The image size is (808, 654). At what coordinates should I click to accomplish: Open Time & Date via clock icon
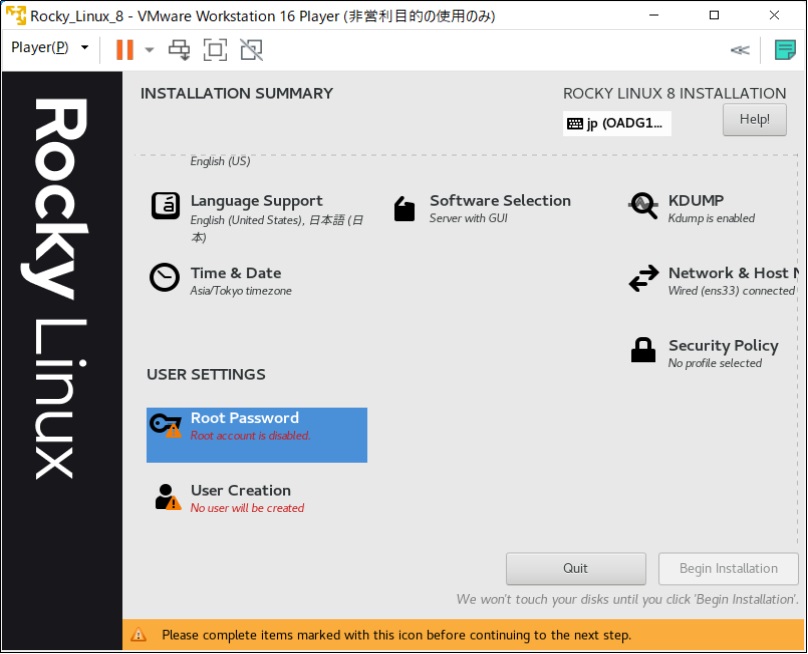[163, 278]
